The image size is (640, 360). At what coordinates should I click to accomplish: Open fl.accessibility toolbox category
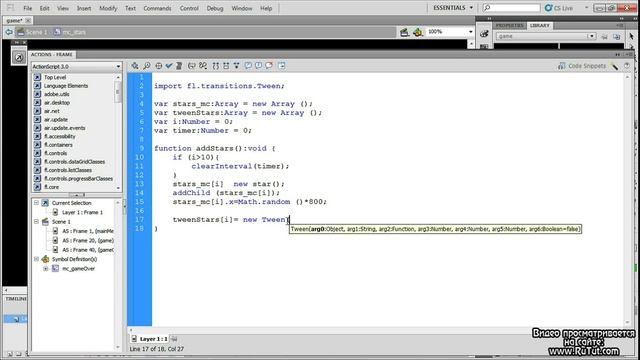point(60,136)
